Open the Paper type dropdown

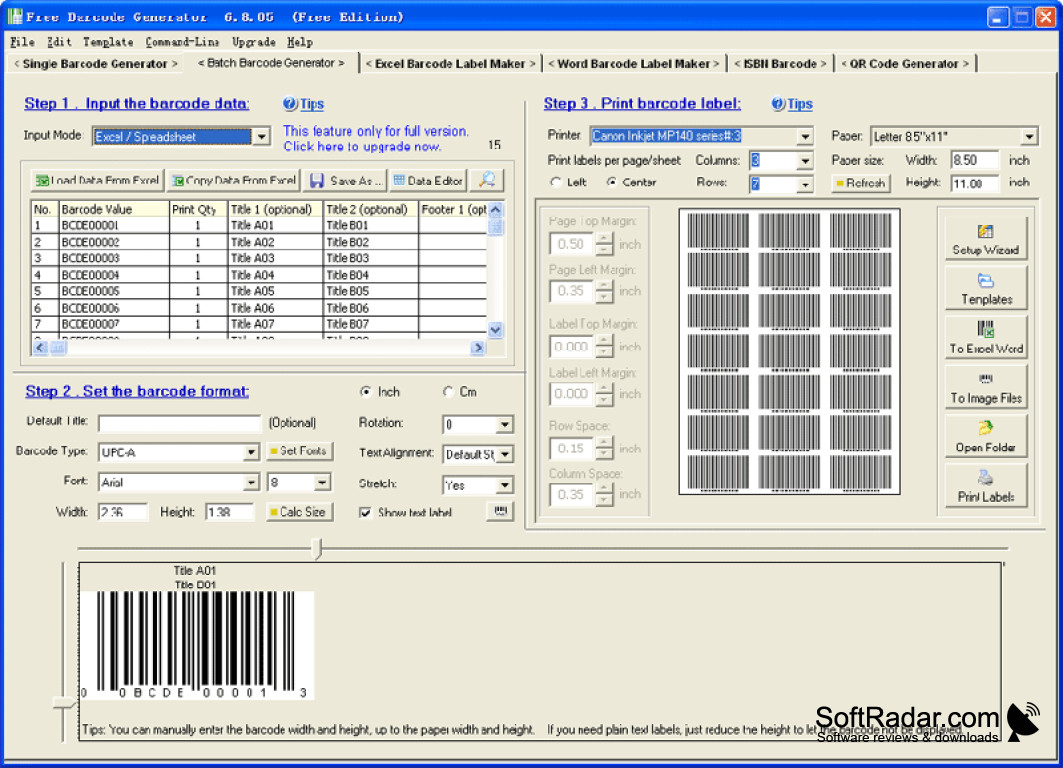pyautogui.click(x=1029, y=136)
